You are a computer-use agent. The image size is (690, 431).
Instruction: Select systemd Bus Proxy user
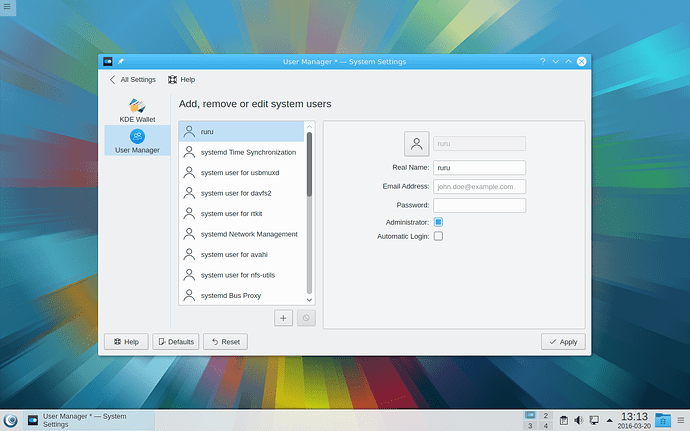click(x=242, y=295)
